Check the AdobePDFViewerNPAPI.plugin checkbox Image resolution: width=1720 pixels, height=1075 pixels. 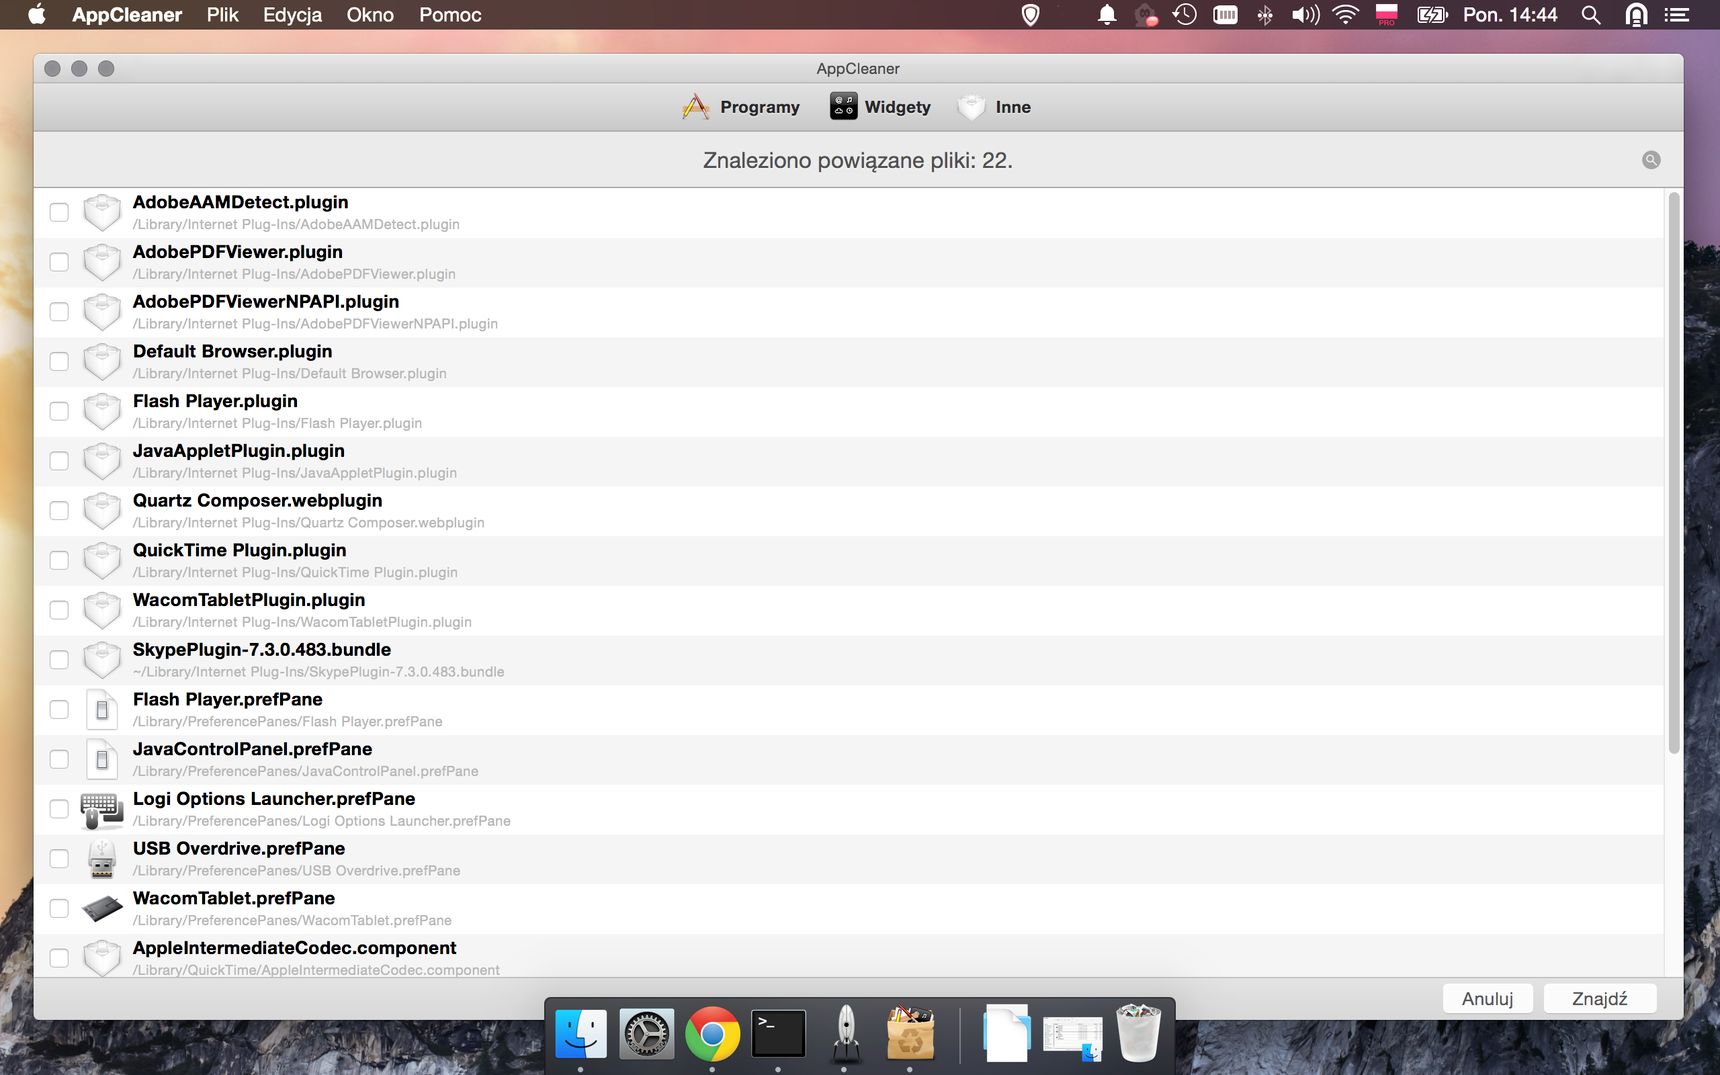(59, 312)
